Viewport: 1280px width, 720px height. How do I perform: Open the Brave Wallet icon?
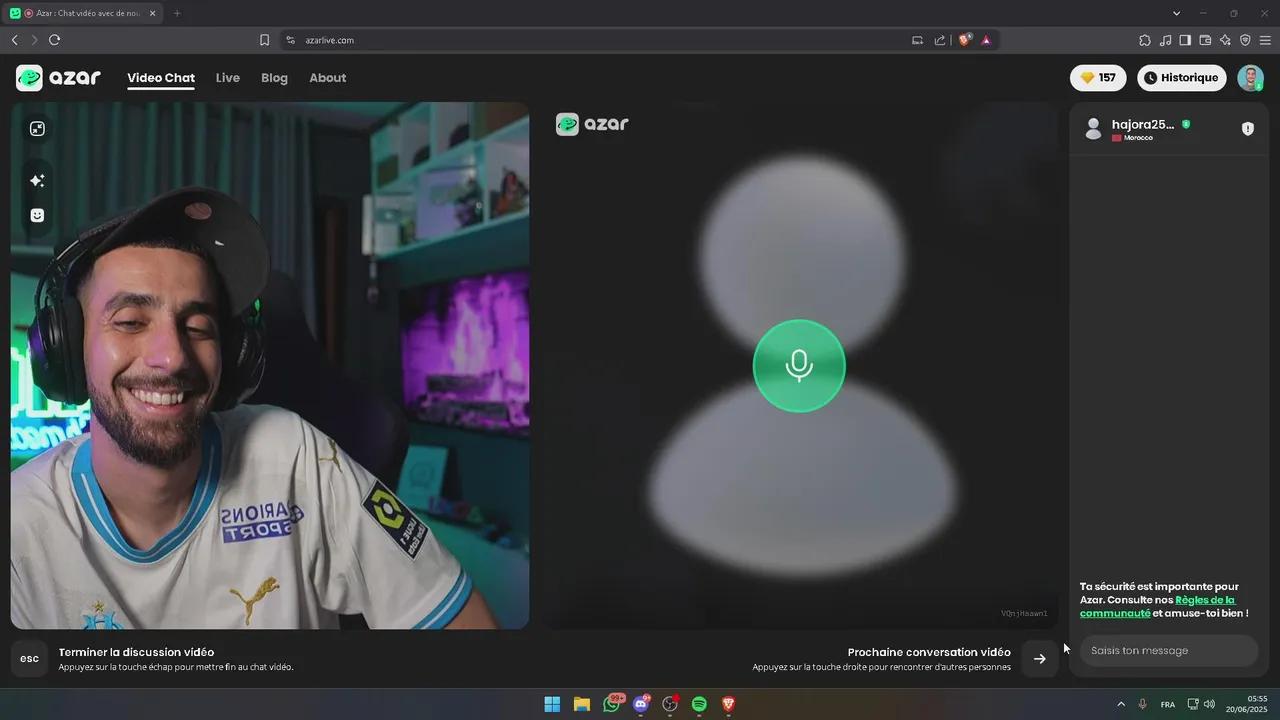1205,40
